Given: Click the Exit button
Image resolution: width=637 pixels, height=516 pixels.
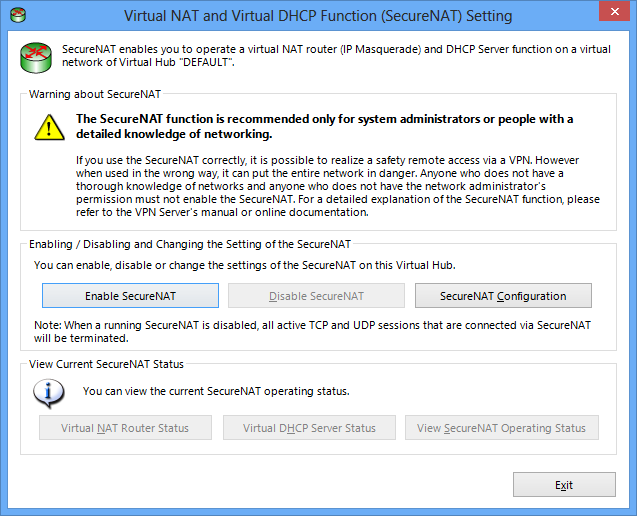Looking at the screenshot, I should click(564, 485).
